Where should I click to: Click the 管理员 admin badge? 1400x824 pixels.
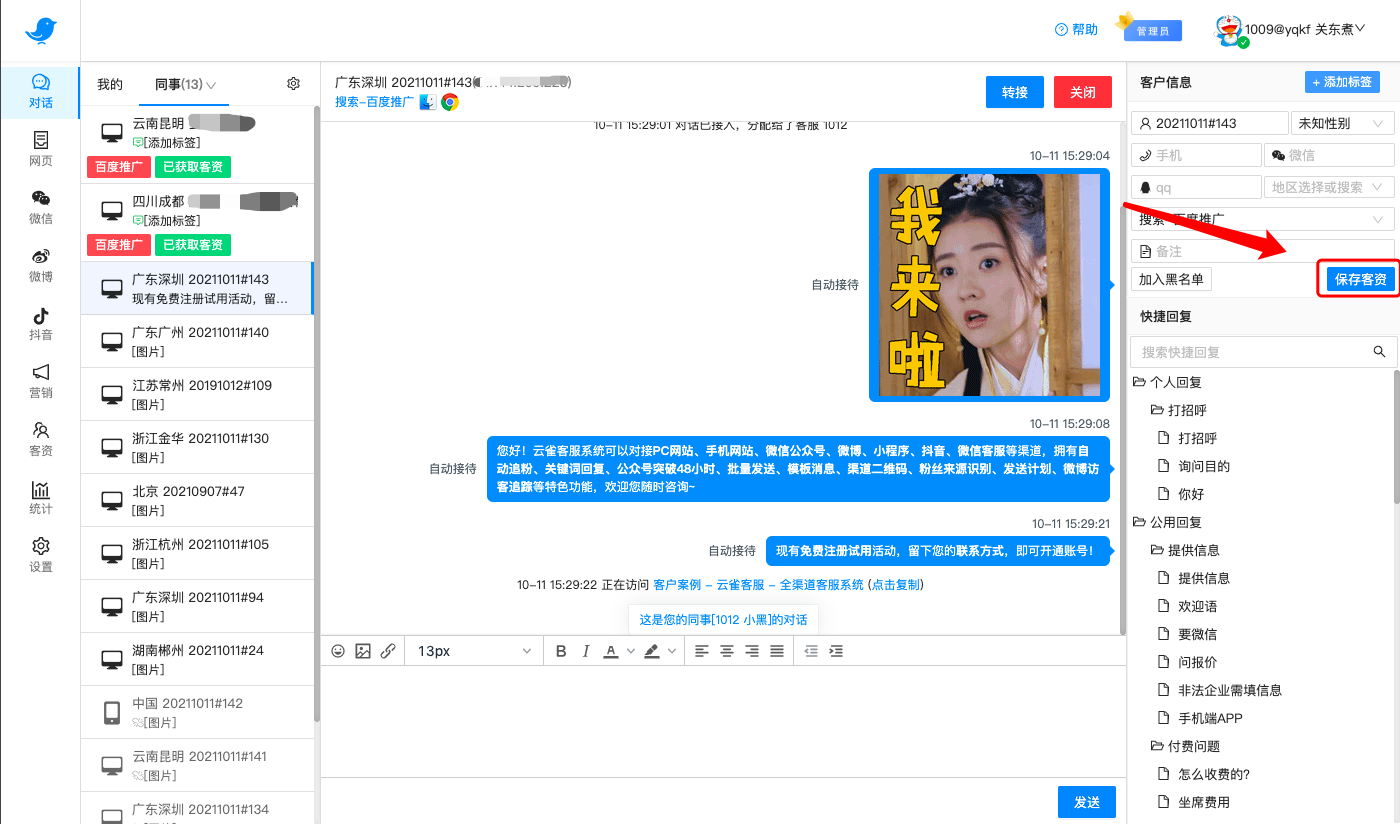pyautogui.click(x=1152, y=29)
